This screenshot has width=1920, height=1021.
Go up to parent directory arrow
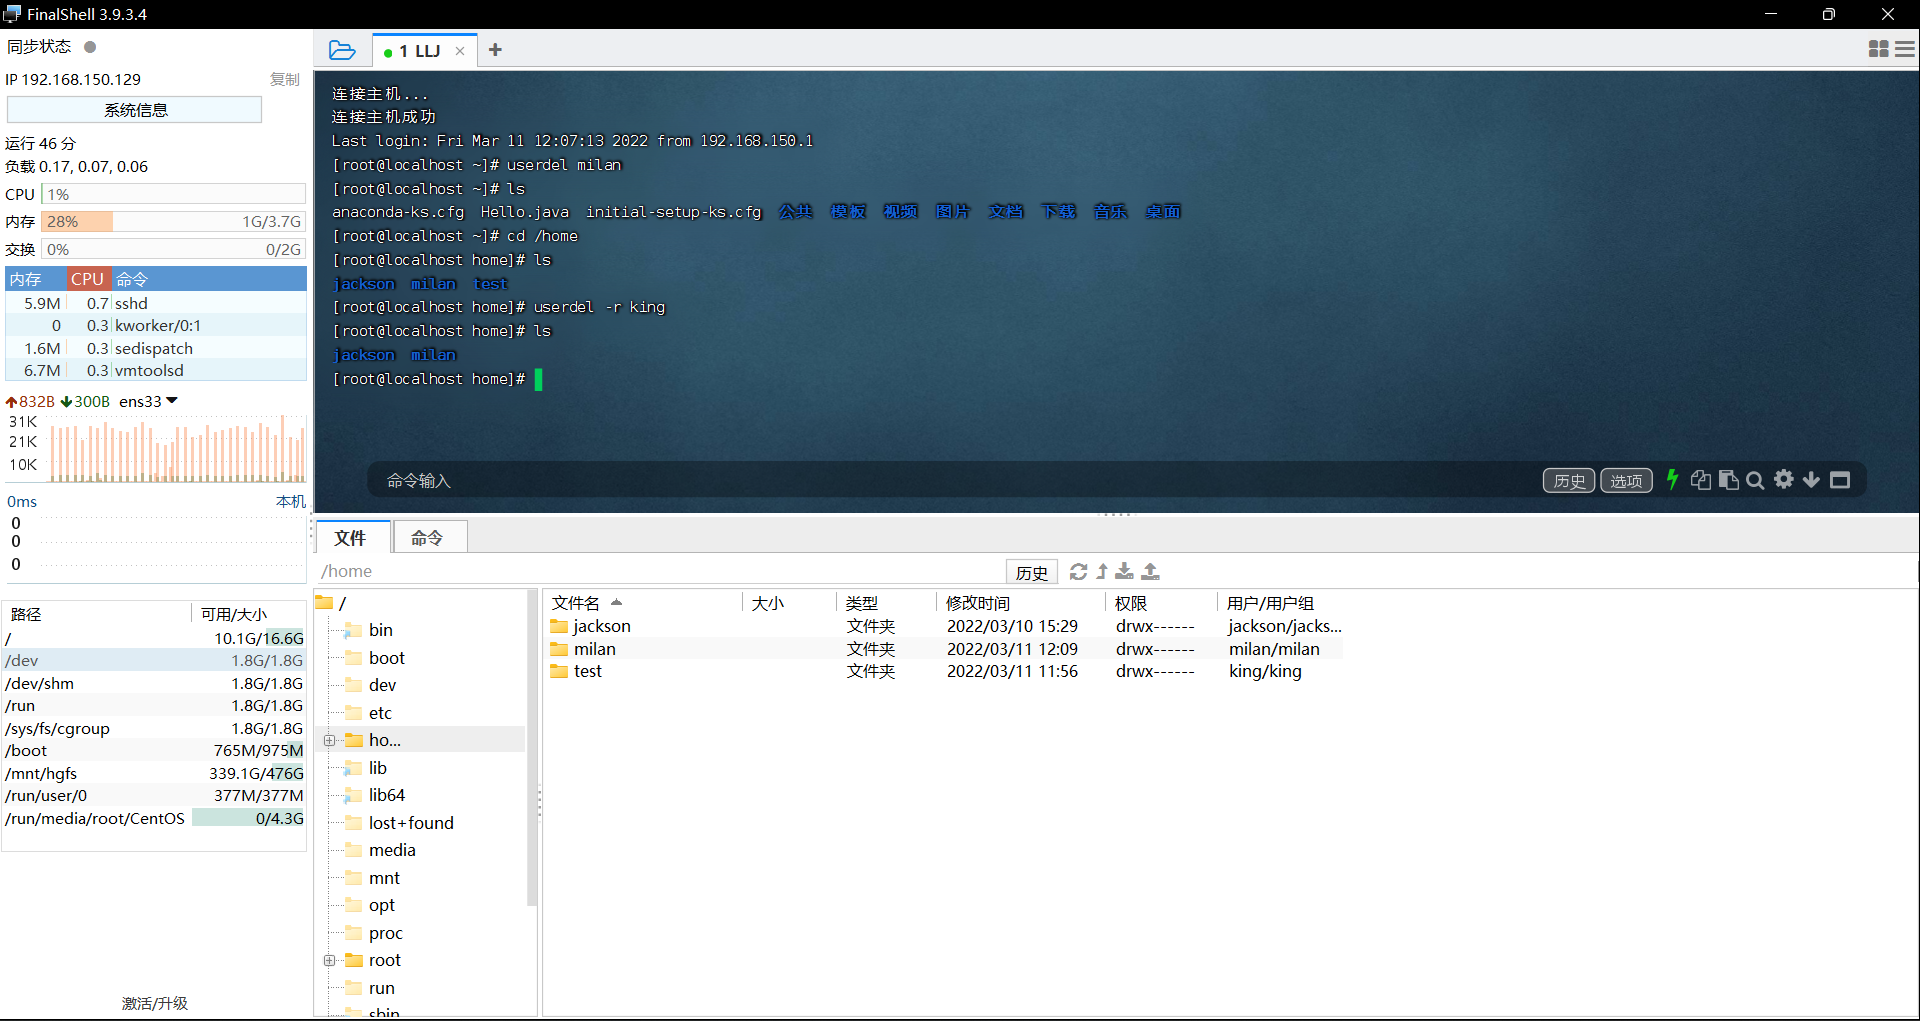pos(1102,571)
